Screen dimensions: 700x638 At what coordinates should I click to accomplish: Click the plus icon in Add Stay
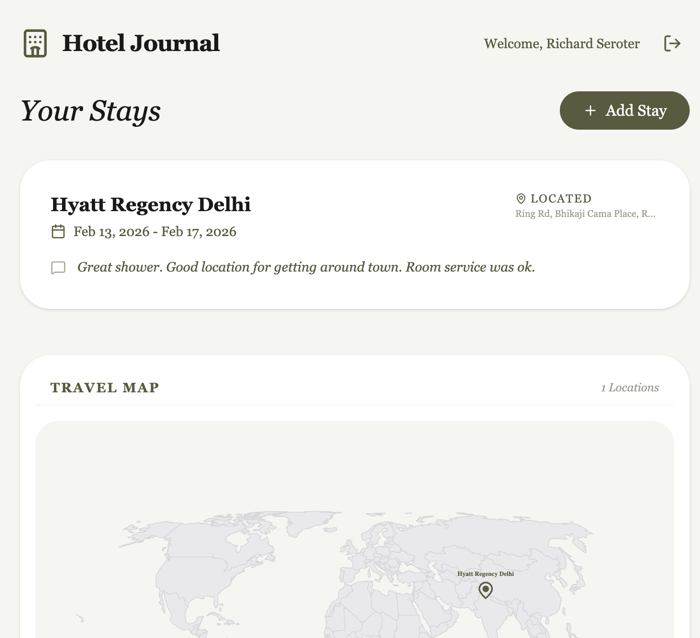coord(590,111)
